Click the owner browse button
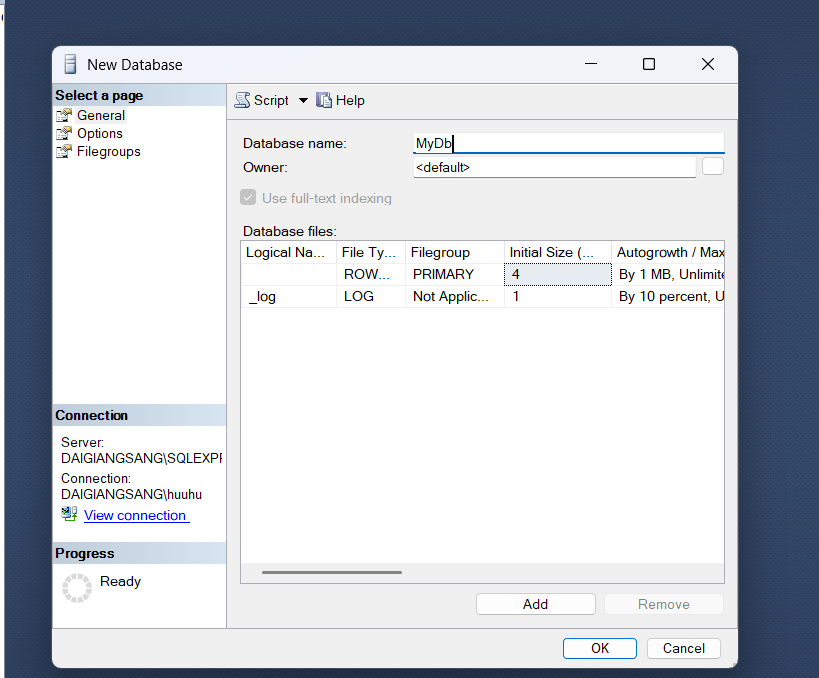Screen dimensions: 819x678 pos(712,167)
